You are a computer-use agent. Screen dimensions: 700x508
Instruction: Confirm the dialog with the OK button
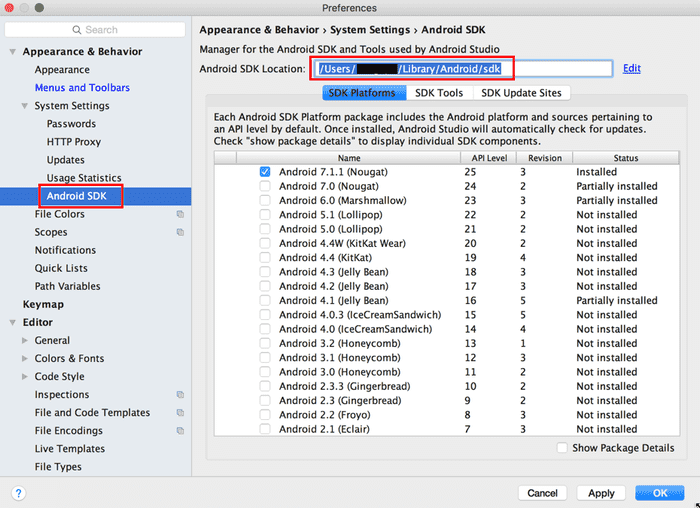point(659,493)
